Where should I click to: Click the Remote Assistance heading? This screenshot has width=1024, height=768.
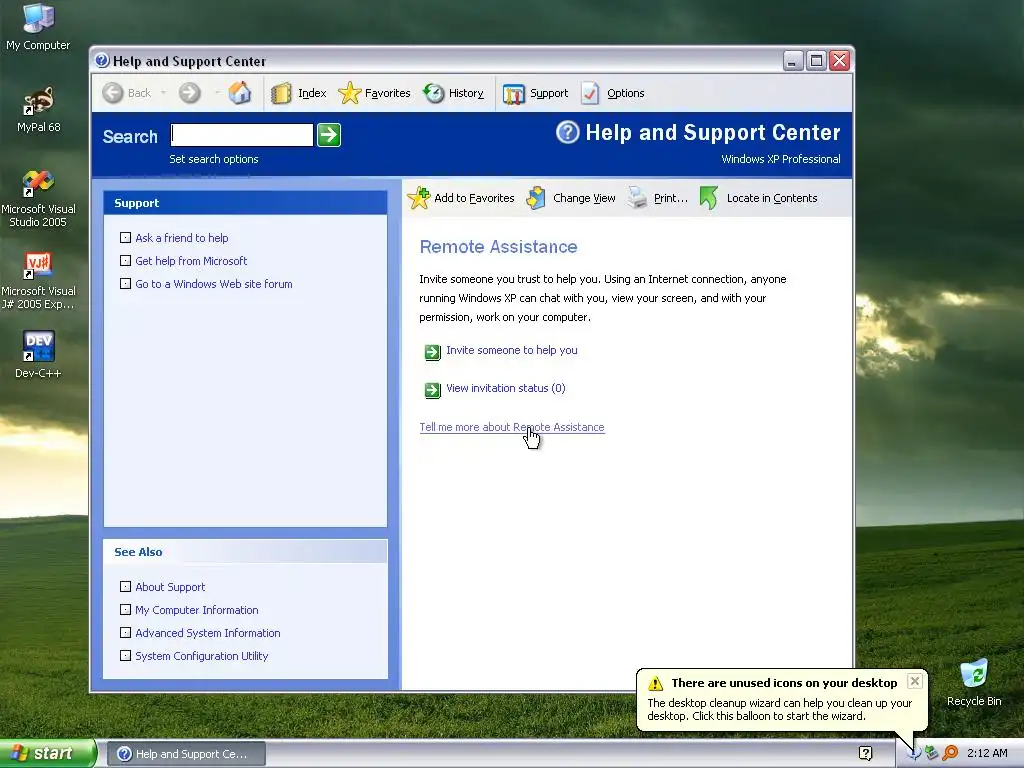[498, 247]
